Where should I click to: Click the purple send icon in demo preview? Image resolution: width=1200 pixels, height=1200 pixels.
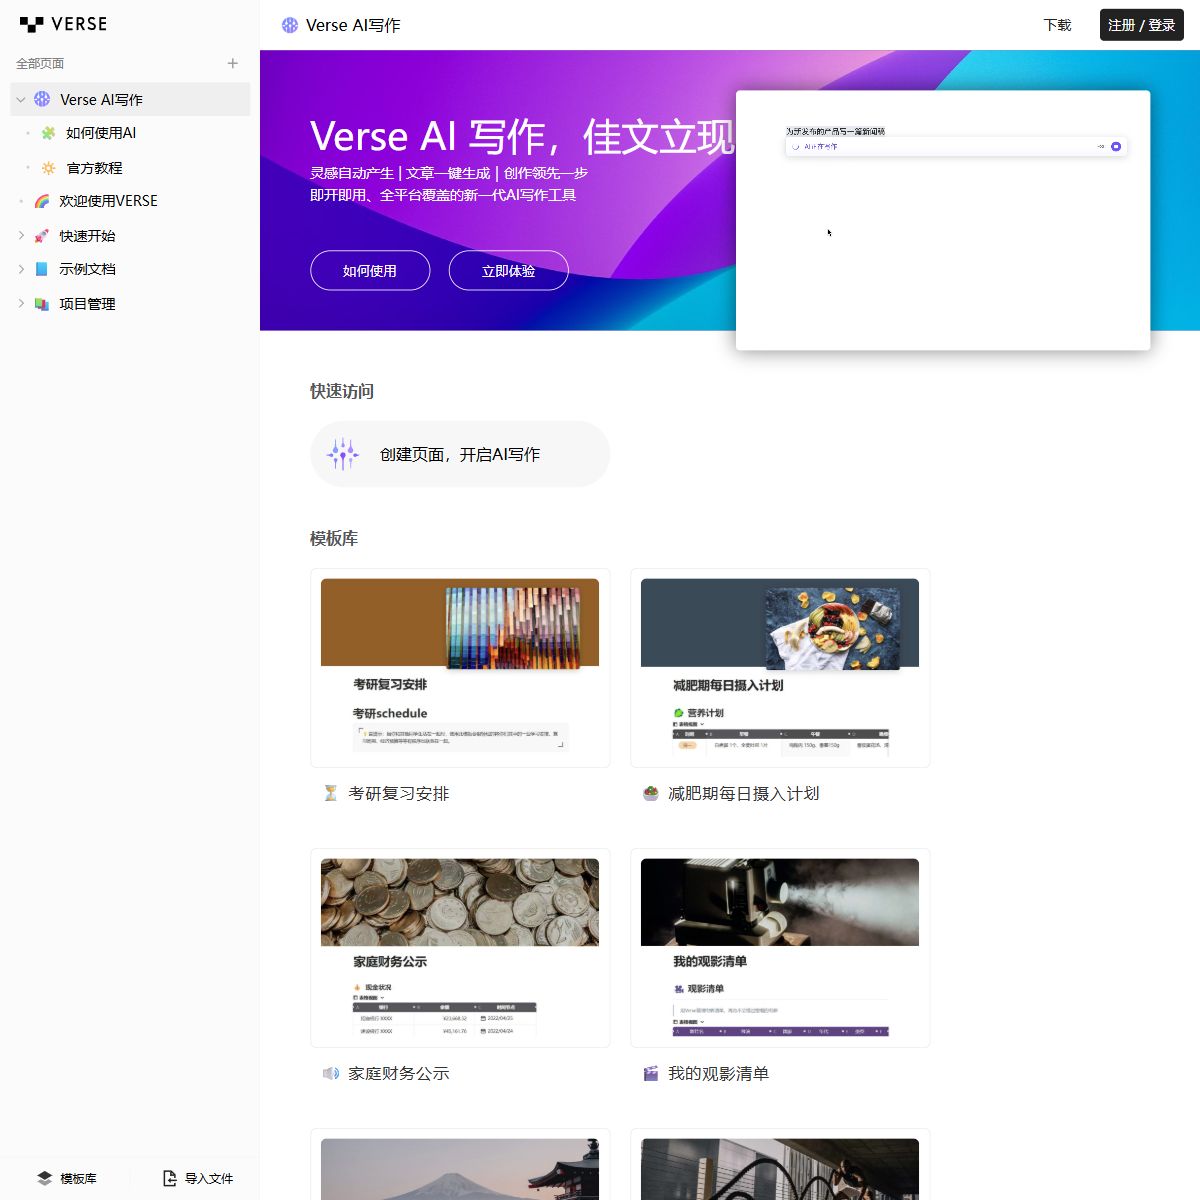[1116, 146]
